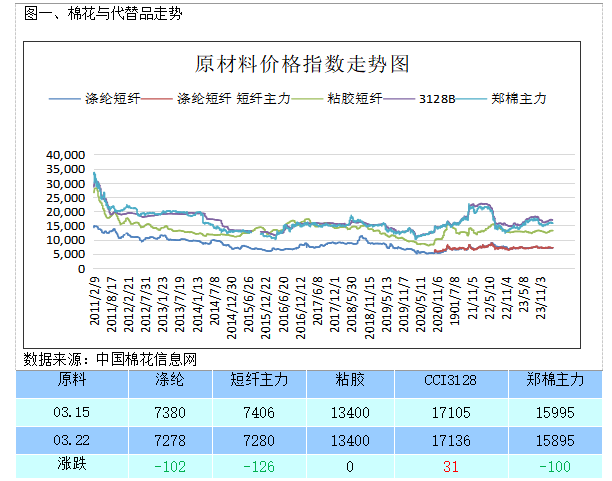The image size is (612, 481).
Task: Click the 22/11/4 x-axis date
Action: tap(507, 298)
